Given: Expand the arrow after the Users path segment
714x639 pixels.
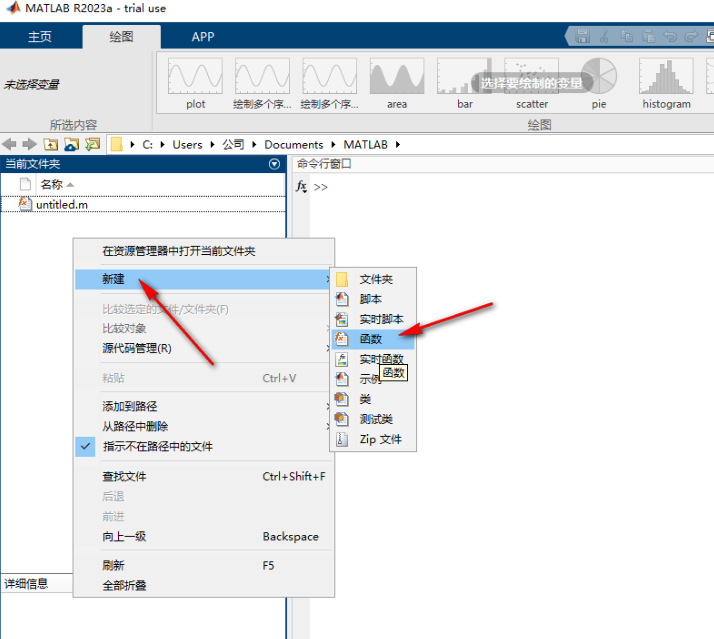Looking at the screenshot, I should click(x=212, y=145).
